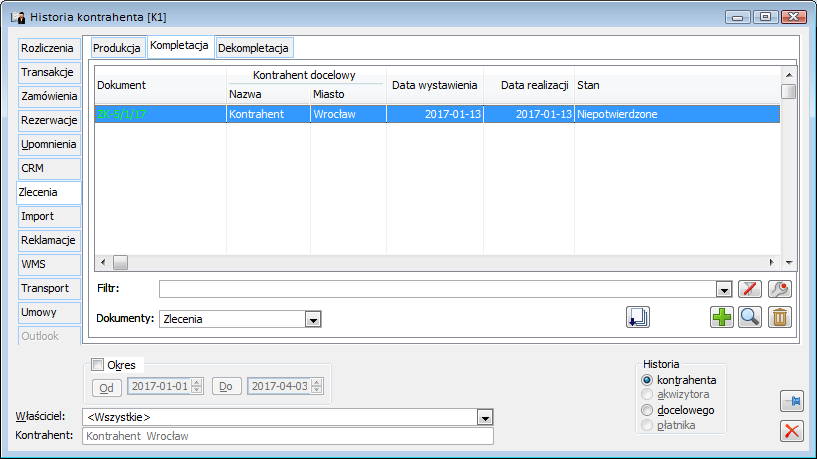Screen dimensions: 817x459
Task: Sort by Data realizacji column header
Action: click(x=529, y=85)
